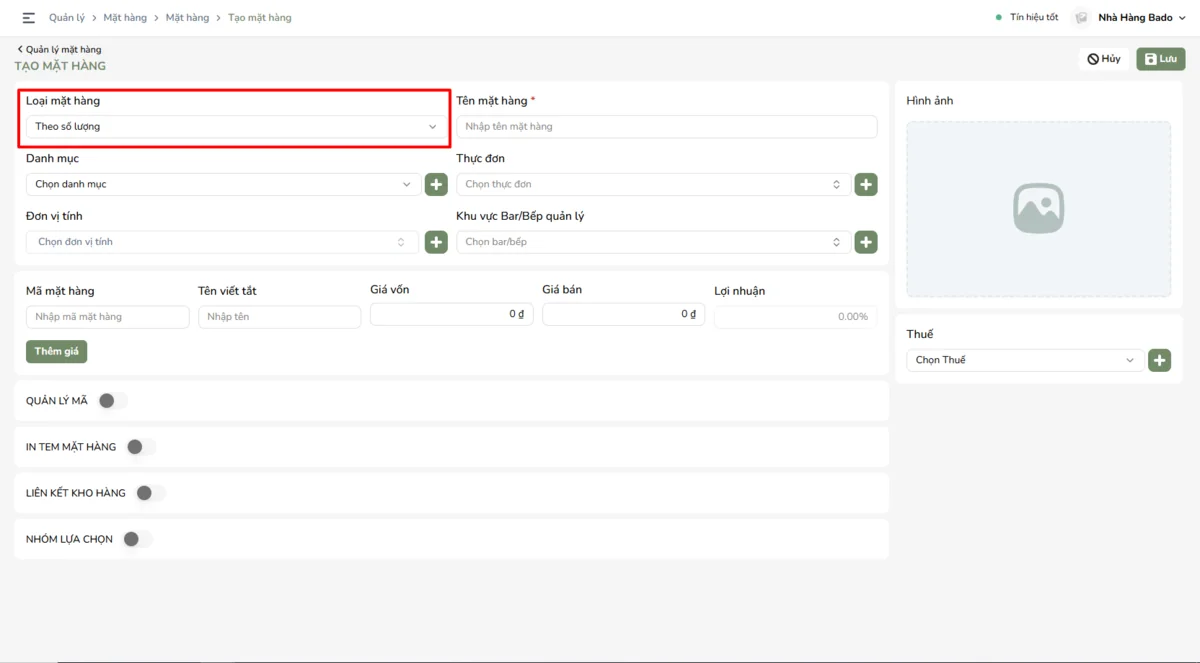
Task: Click the green plus beside Danh mục
Action: [x=436, y=184]
